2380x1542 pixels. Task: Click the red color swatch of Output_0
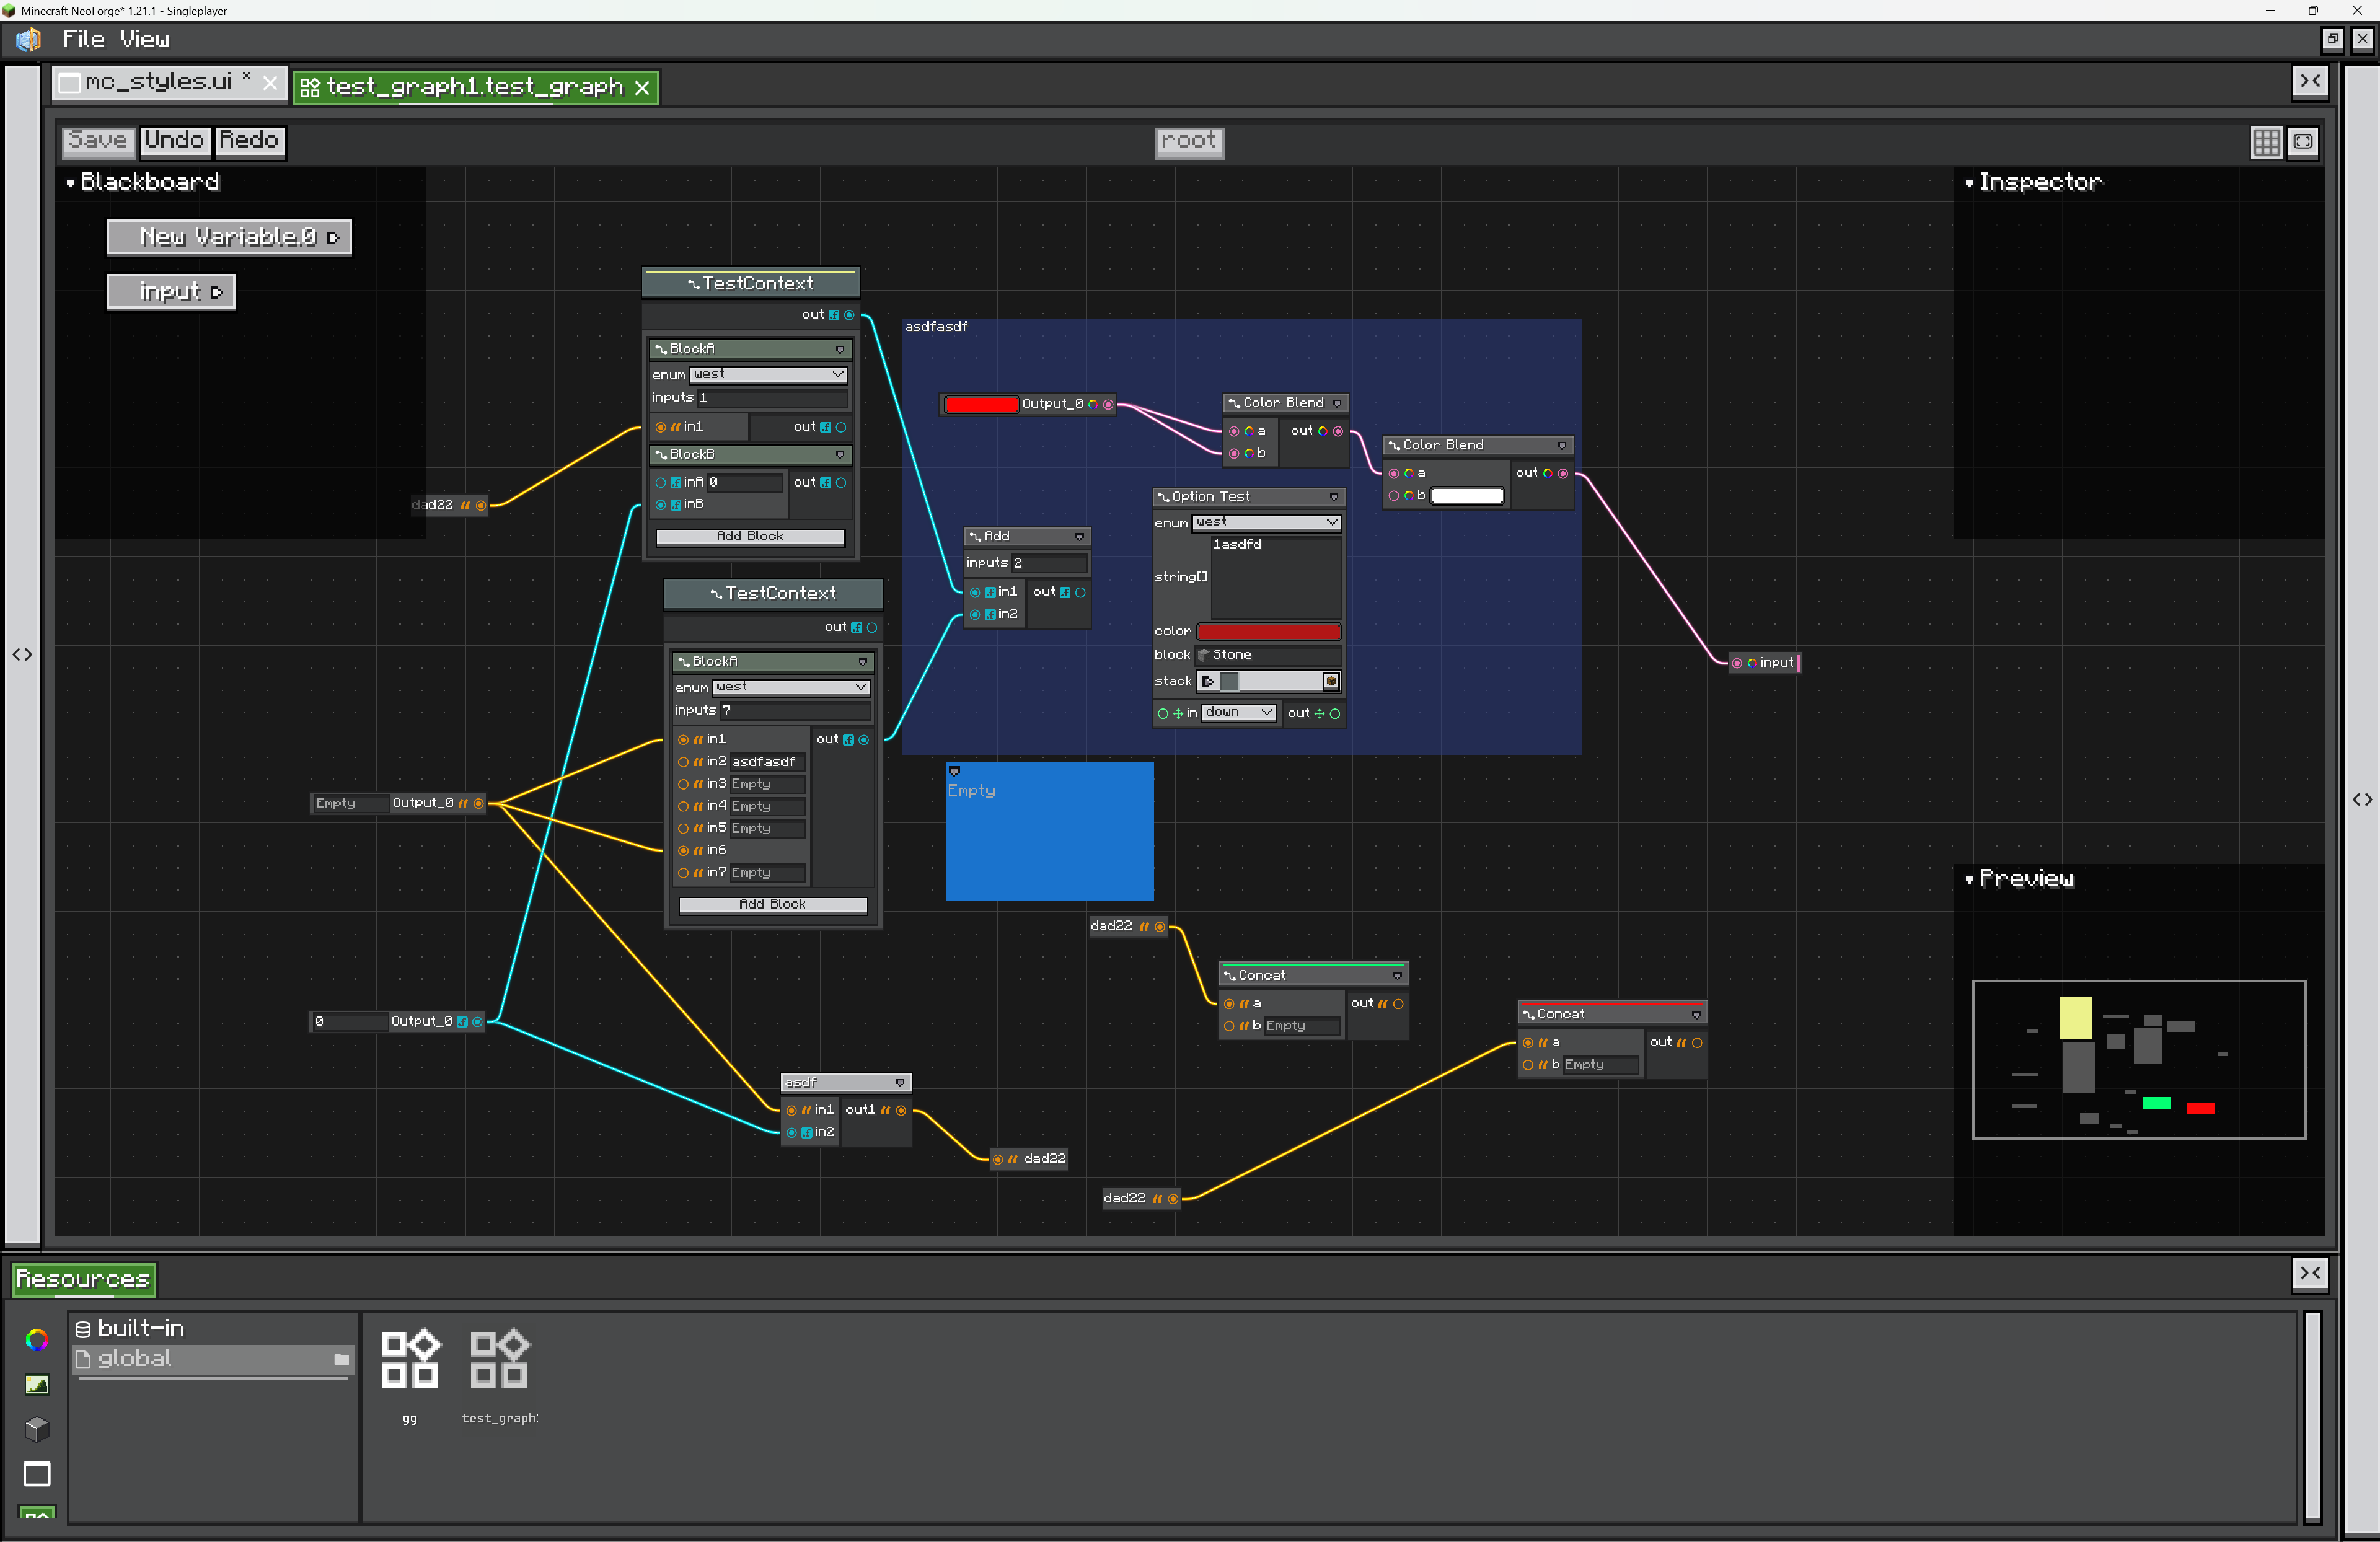(x=981, y=404)
